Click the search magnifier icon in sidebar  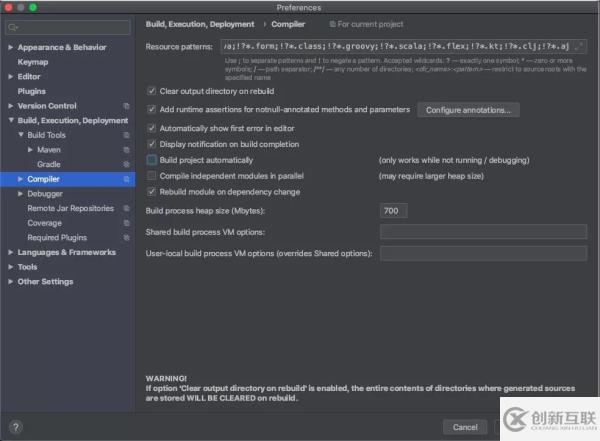pos(13,27)
